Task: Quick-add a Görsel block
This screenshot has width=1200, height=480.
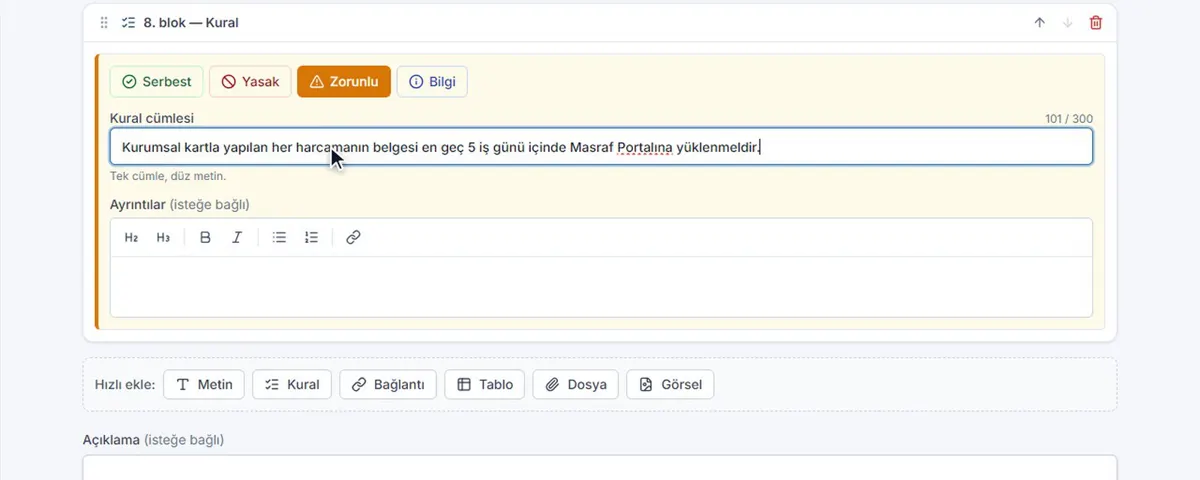Action: [670, 385]
